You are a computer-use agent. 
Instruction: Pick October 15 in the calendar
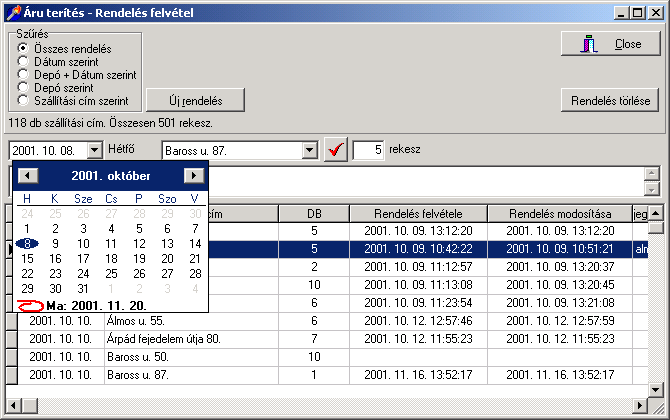tap(27, 258)
